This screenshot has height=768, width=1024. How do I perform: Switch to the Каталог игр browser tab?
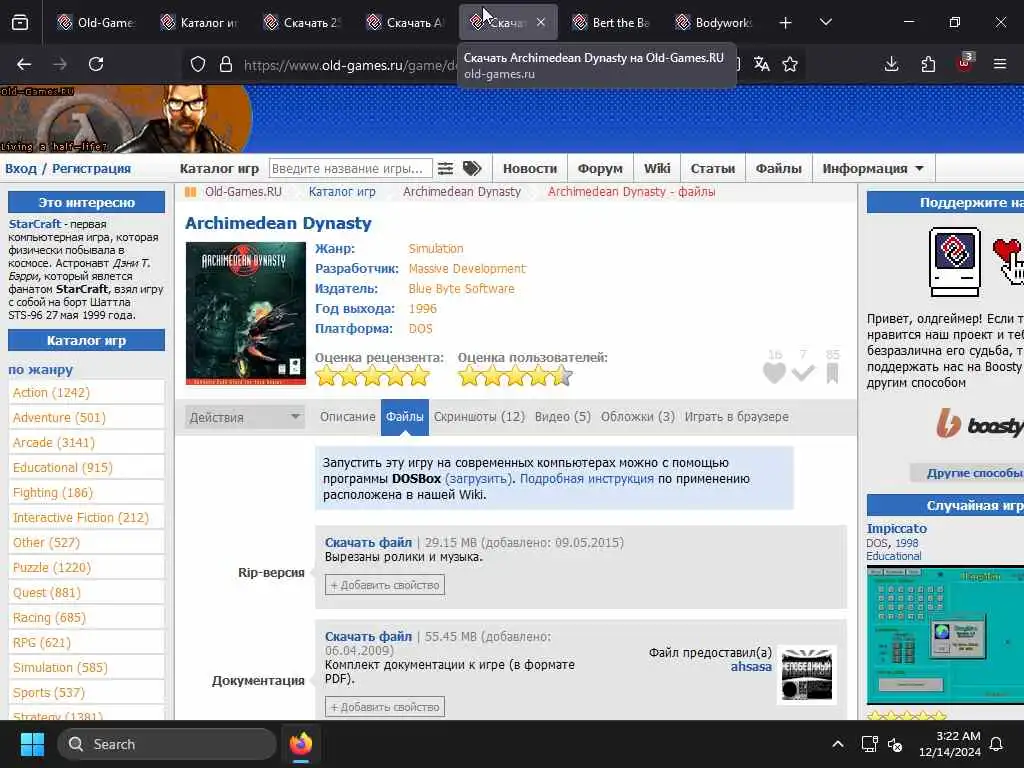pos(200,23)
